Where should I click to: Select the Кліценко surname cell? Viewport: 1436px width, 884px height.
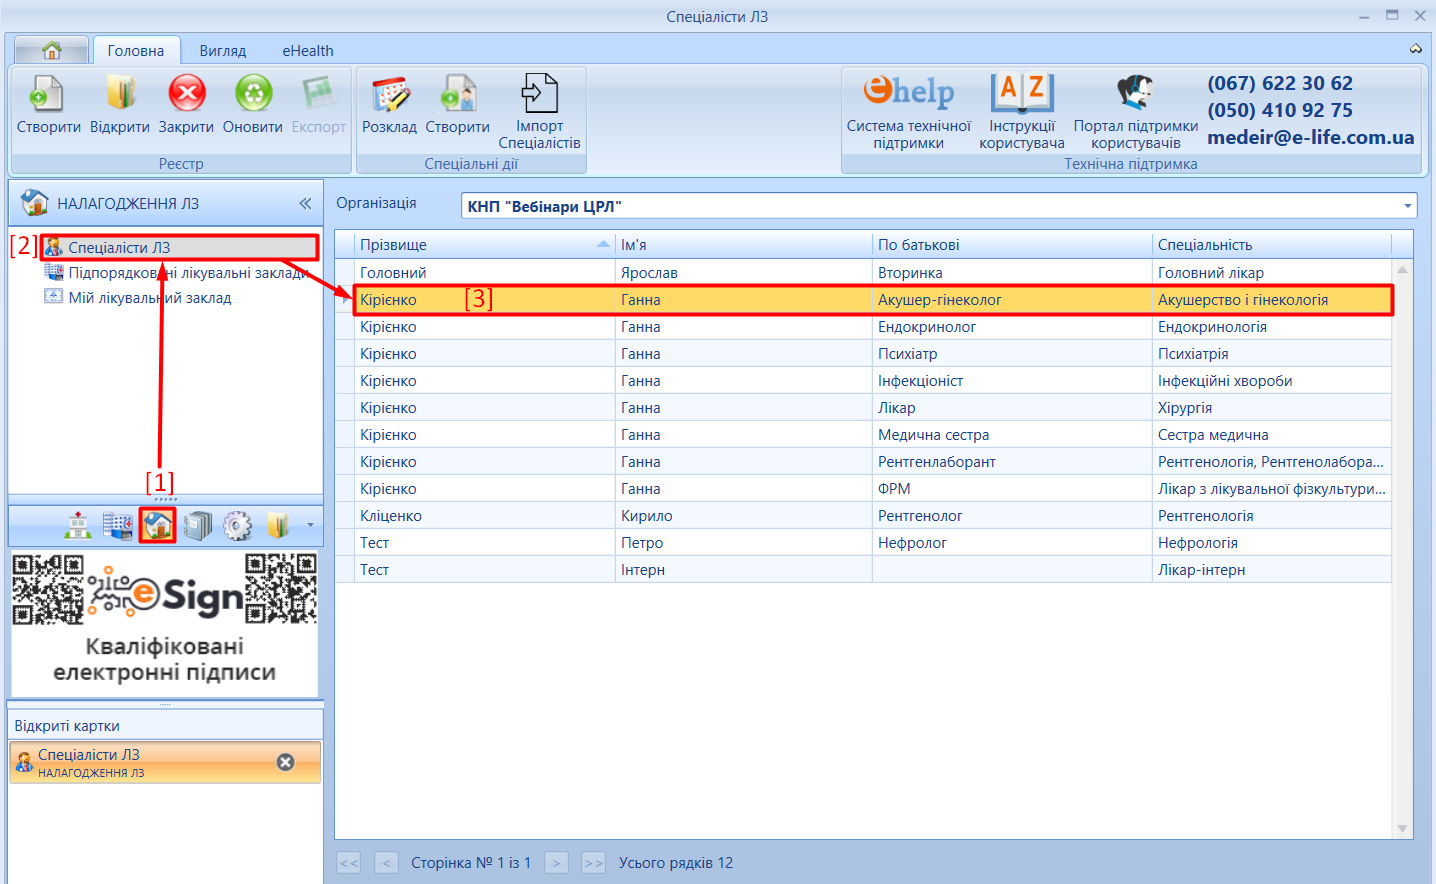485,516
